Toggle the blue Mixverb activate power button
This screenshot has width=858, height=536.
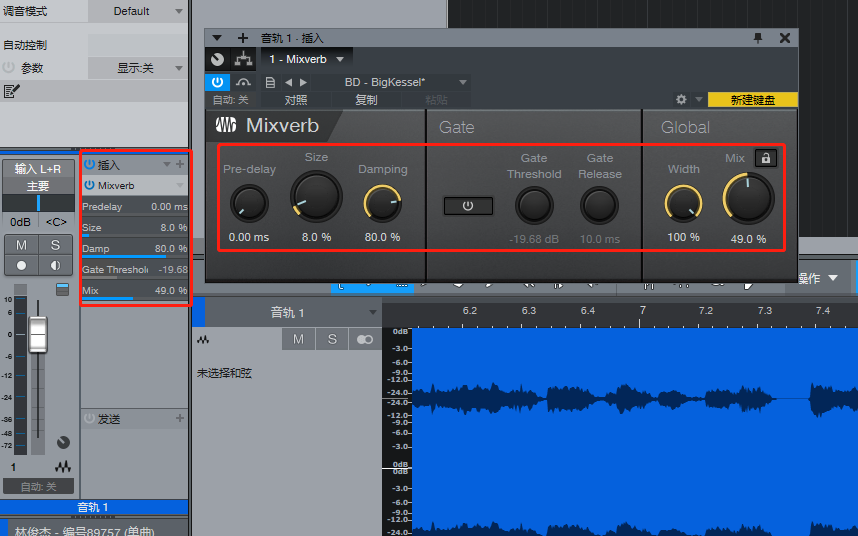tap(217, 82)
